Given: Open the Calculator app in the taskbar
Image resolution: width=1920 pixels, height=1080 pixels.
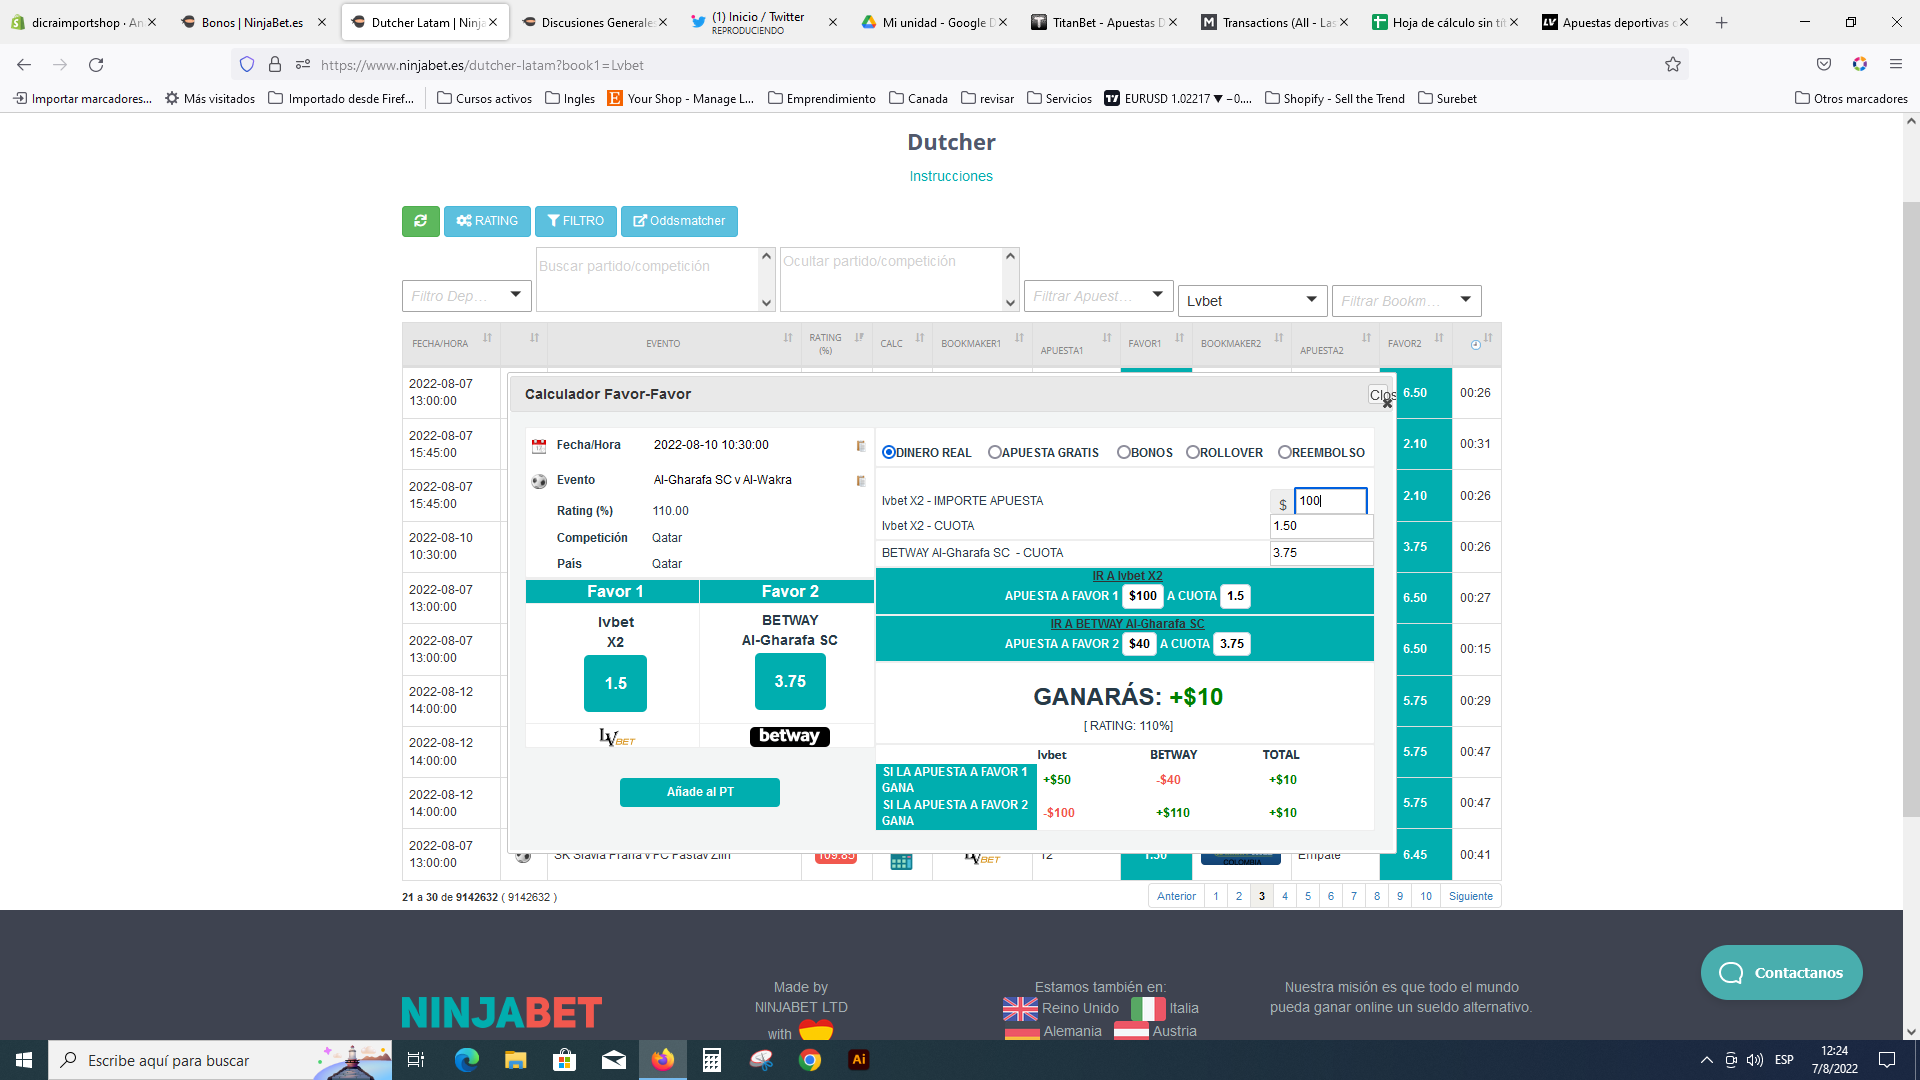Looking at the screenshot, I should pyautogui.click(x=712, y=1060).
